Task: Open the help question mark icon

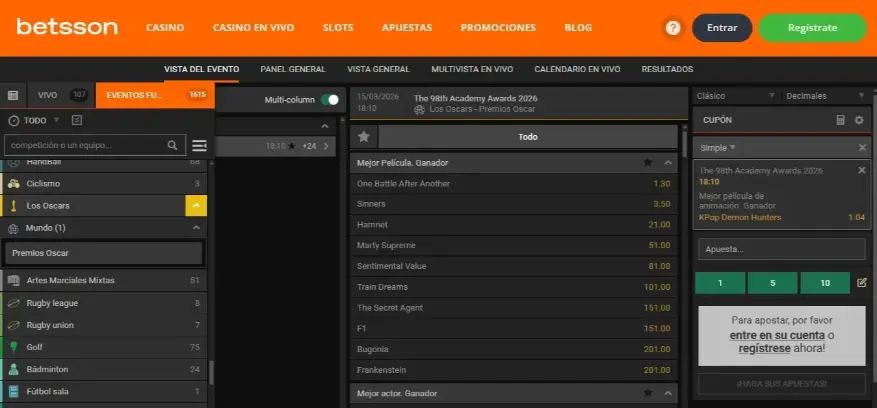Action: [673, 28]
